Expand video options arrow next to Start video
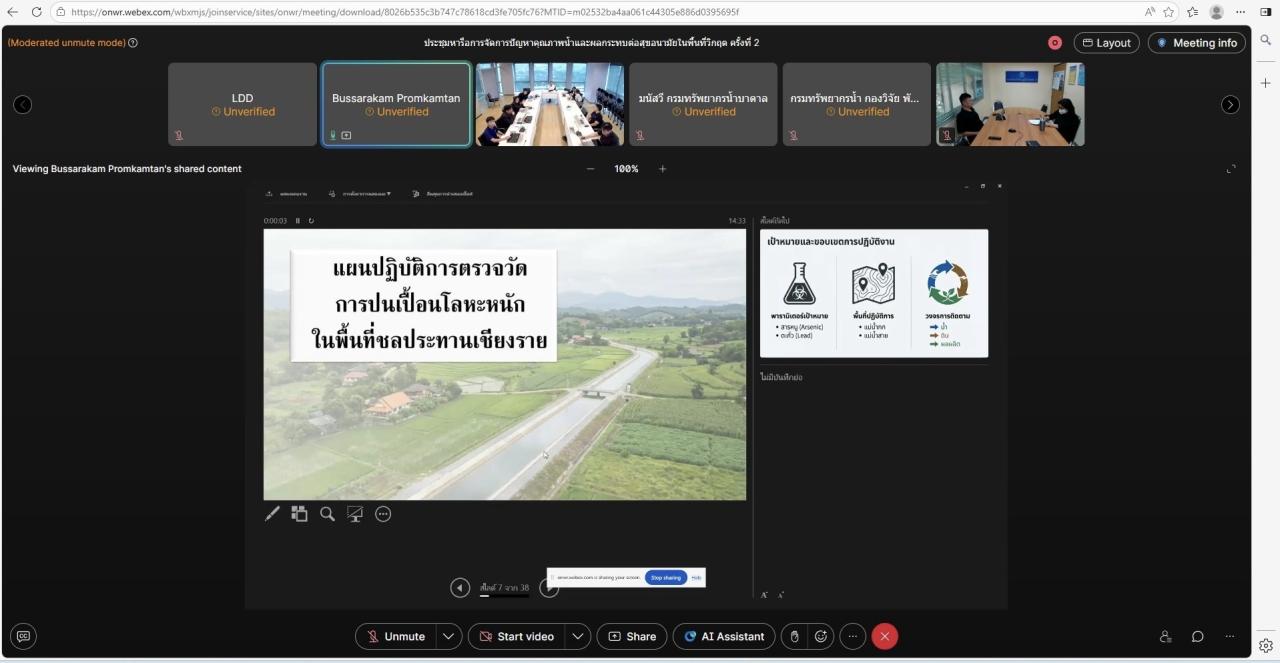 pos(577,636)
